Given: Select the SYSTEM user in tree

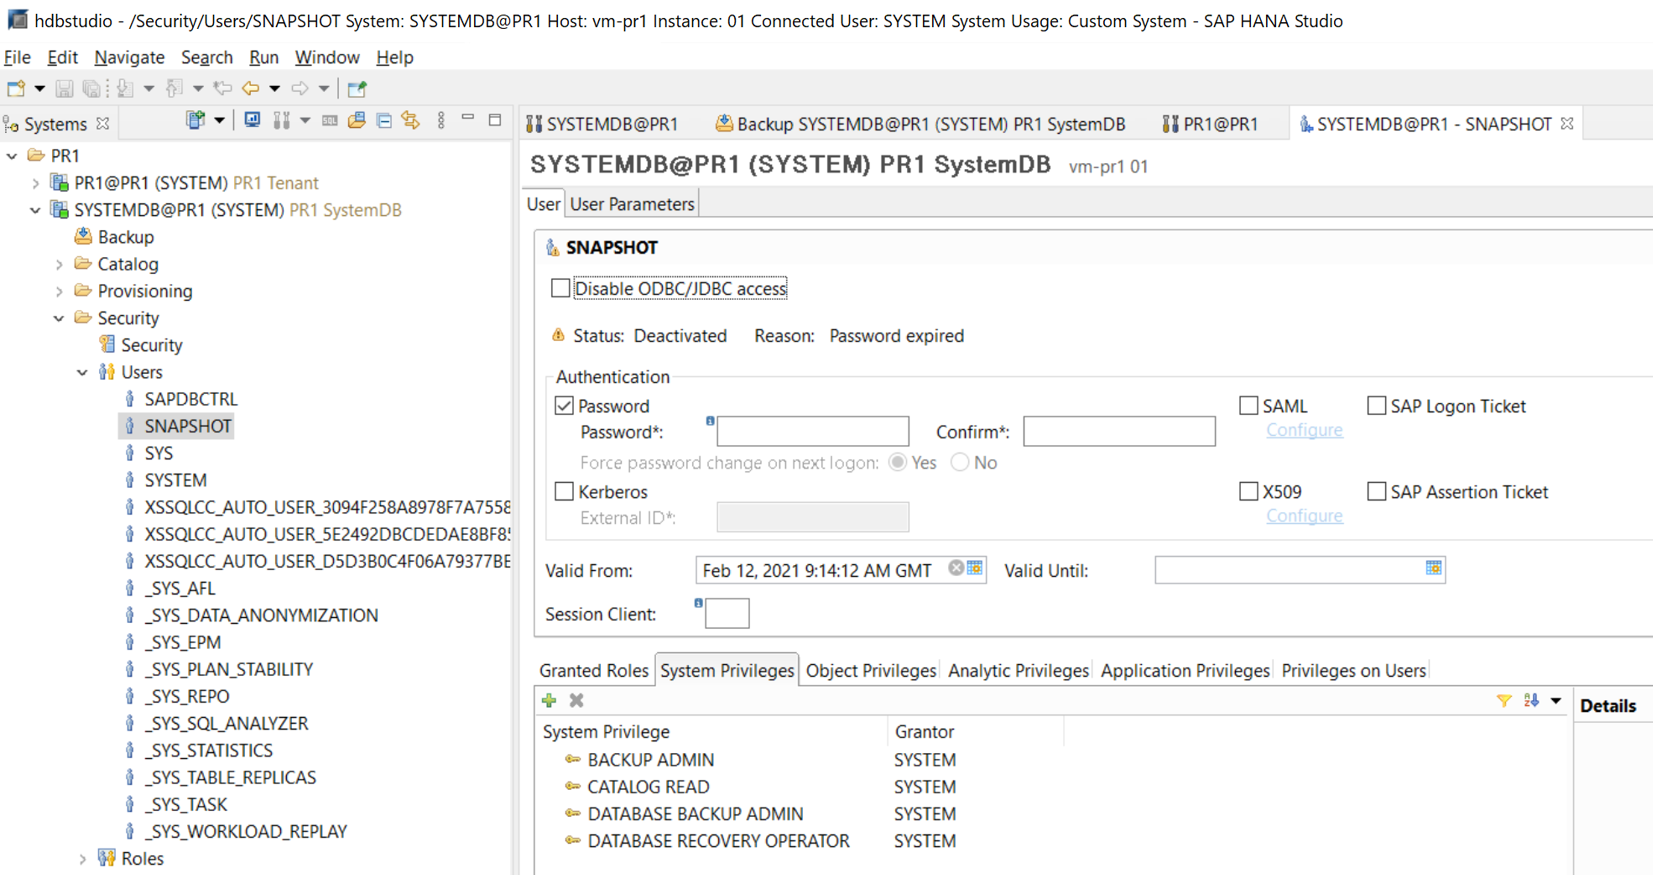Looking at the screenshot, I should click(175, 480).
